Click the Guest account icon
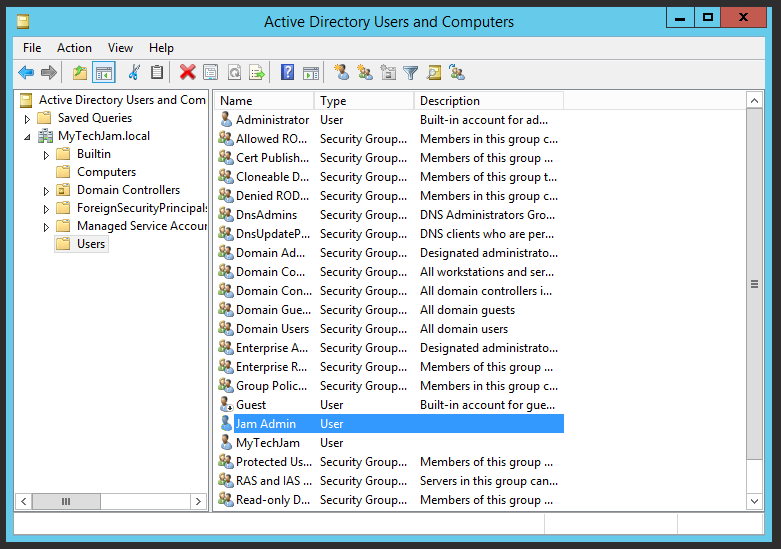781x549 pixels. click(x=227, y=405)
